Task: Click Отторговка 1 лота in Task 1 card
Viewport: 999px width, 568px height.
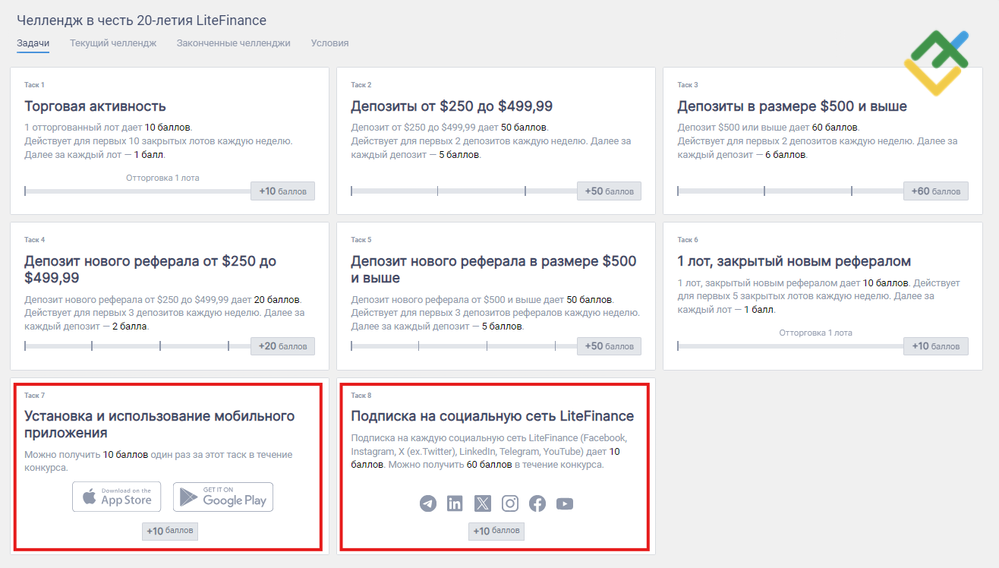Action: pos(162,178)
